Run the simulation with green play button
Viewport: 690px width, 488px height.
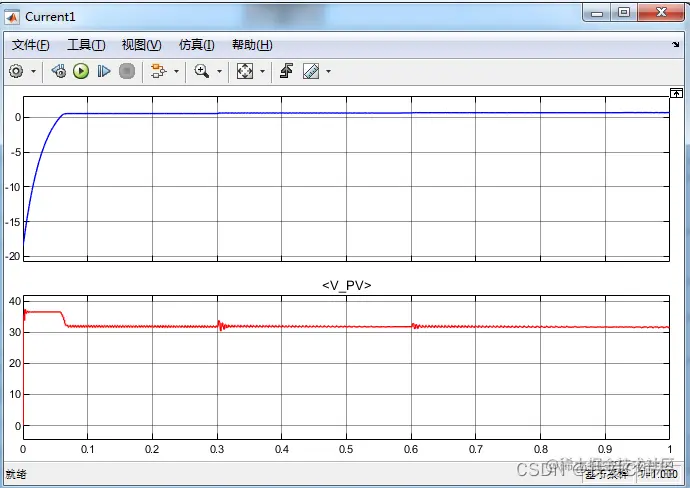click(81, 71)
